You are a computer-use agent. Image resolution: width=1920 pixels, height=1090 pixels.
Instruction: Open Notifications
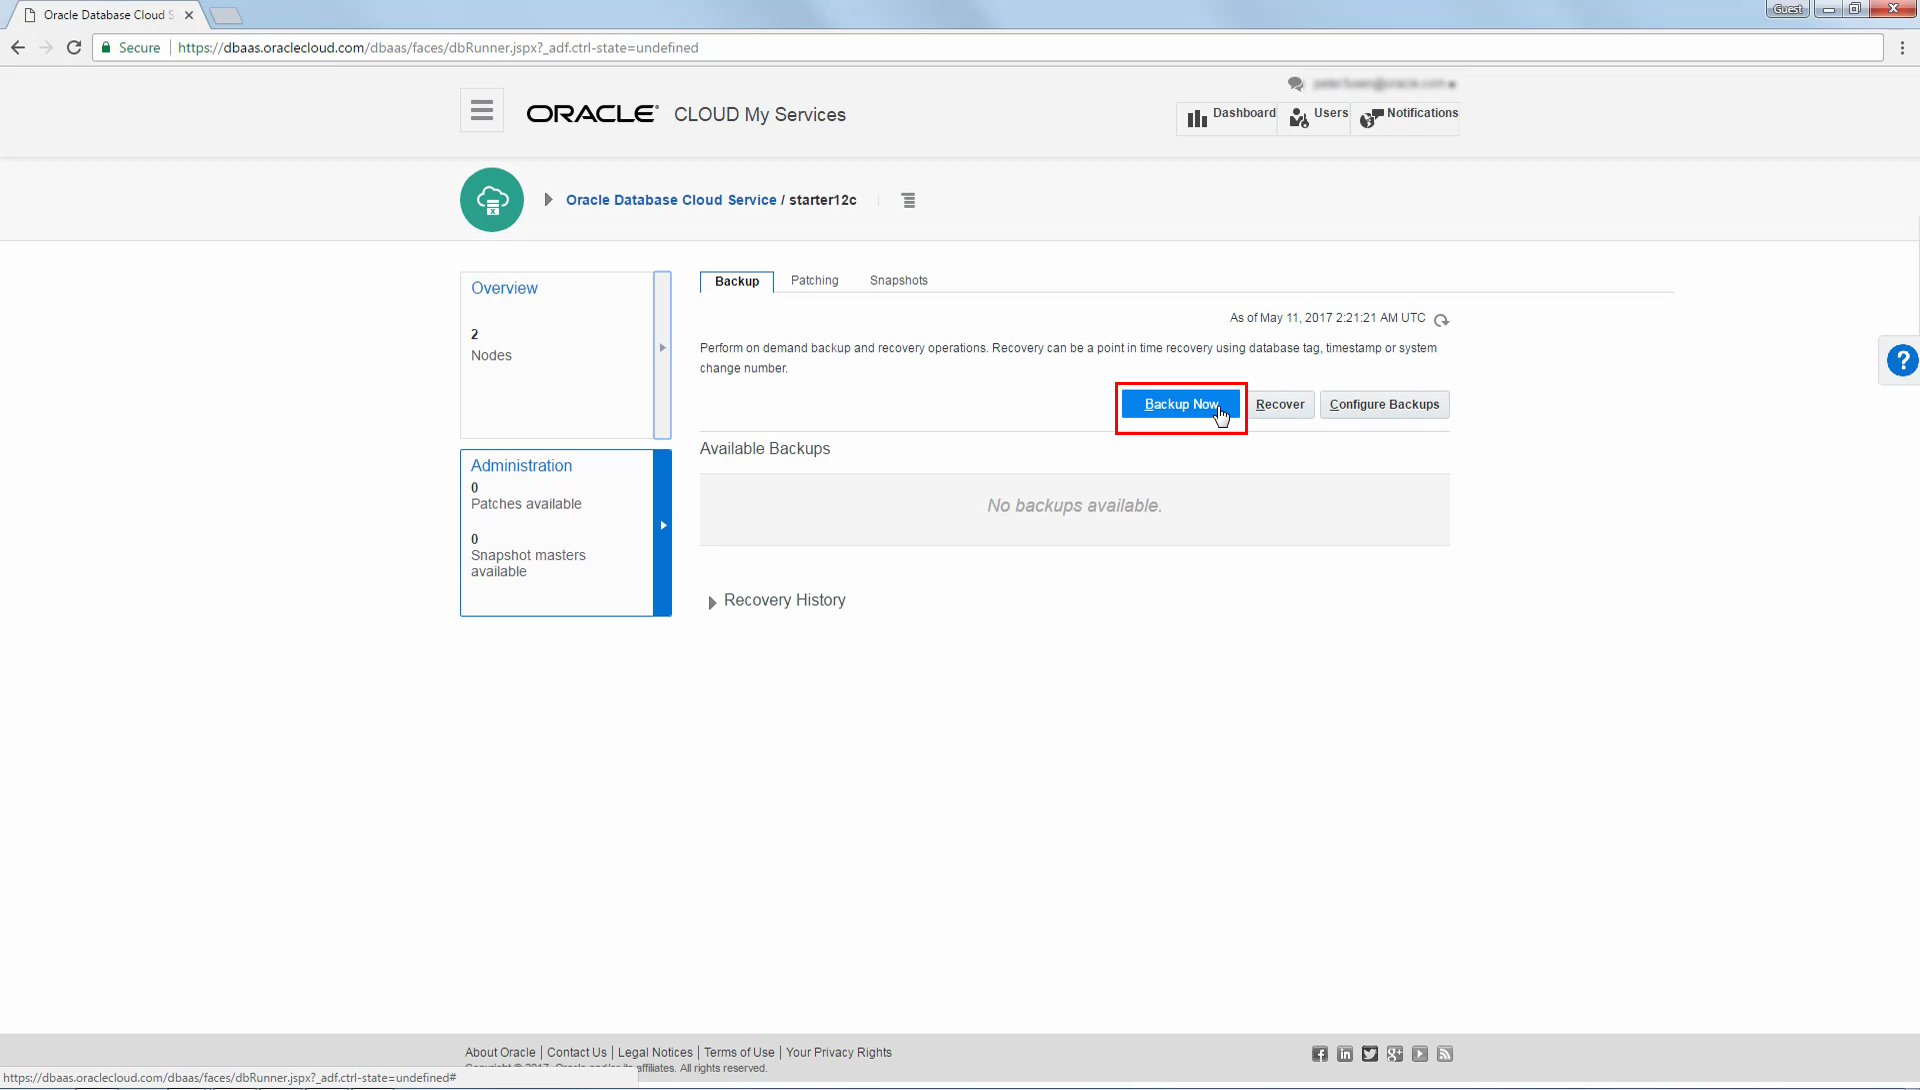pos(1408,117)
